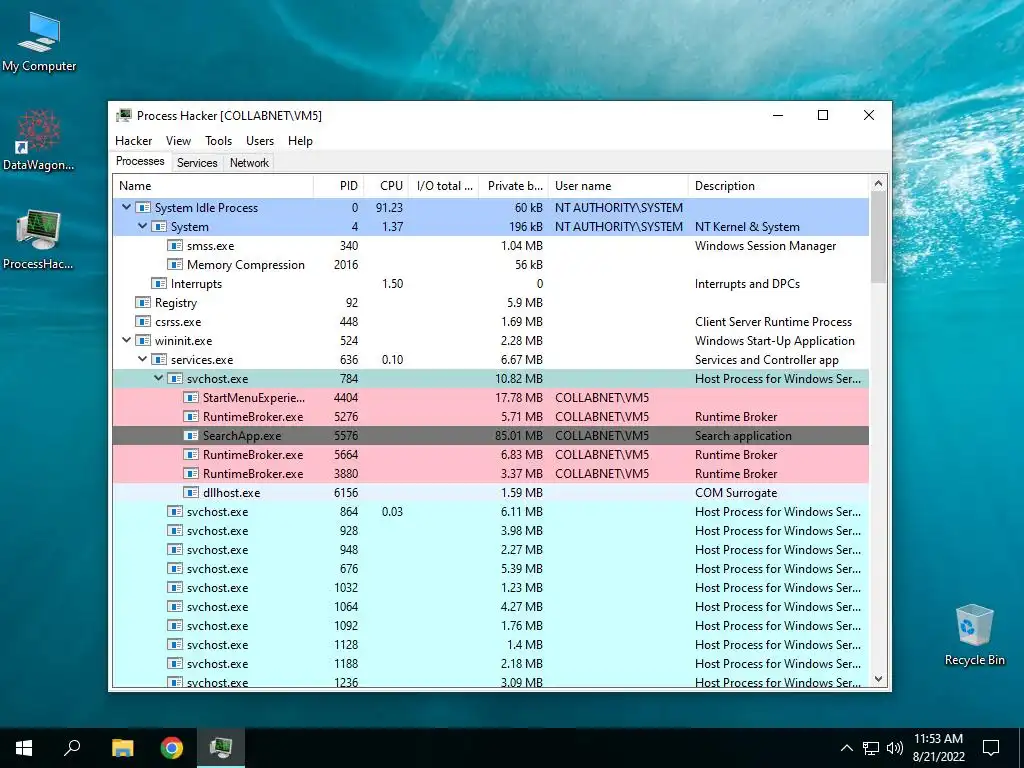Sort by Description column header

click(779, 185)
